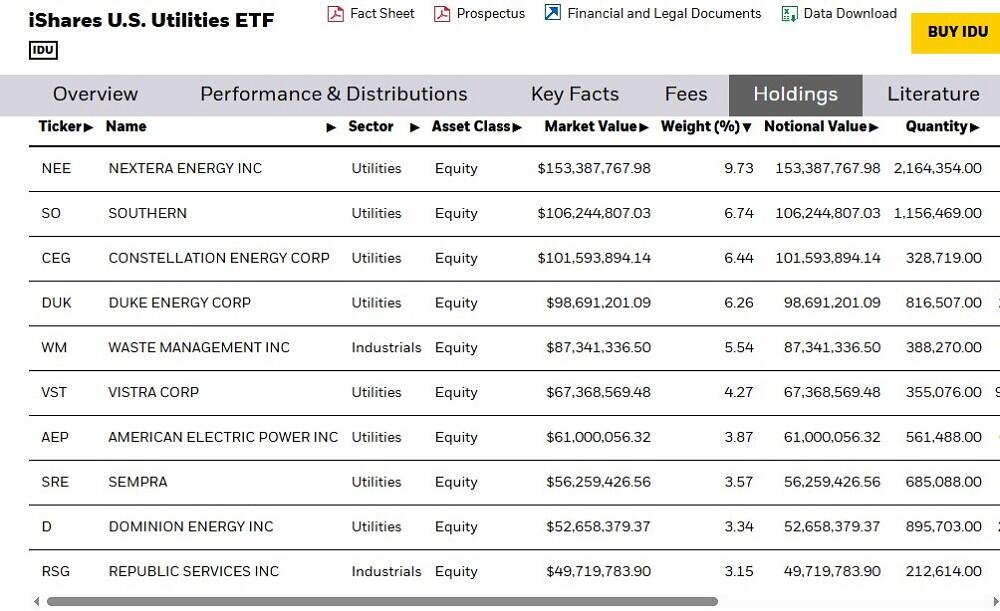Screen dimensions: 1000x611
Task: Select the Financial and Legal Documents external-link icon
Action: (551, 14)
